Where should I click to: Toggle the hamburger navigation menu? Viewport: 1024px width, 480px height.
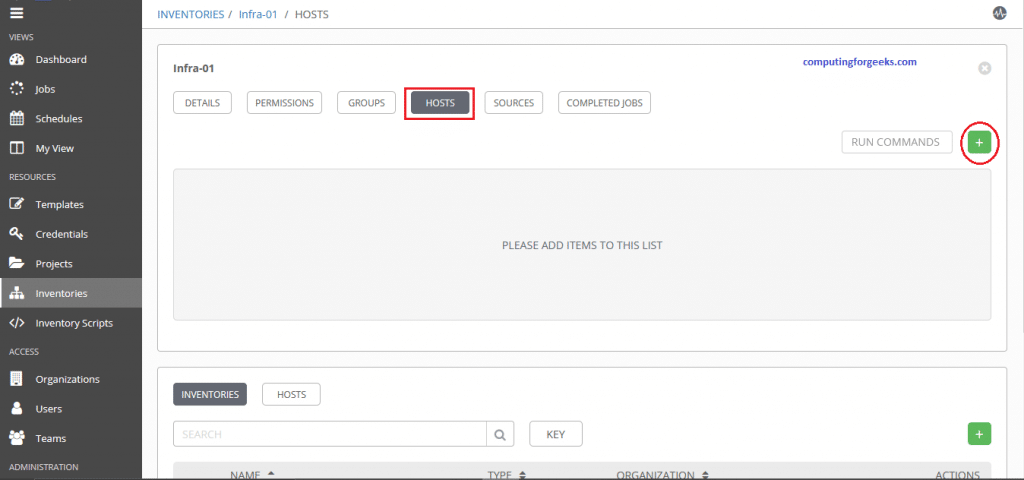[x=17, y=13]
